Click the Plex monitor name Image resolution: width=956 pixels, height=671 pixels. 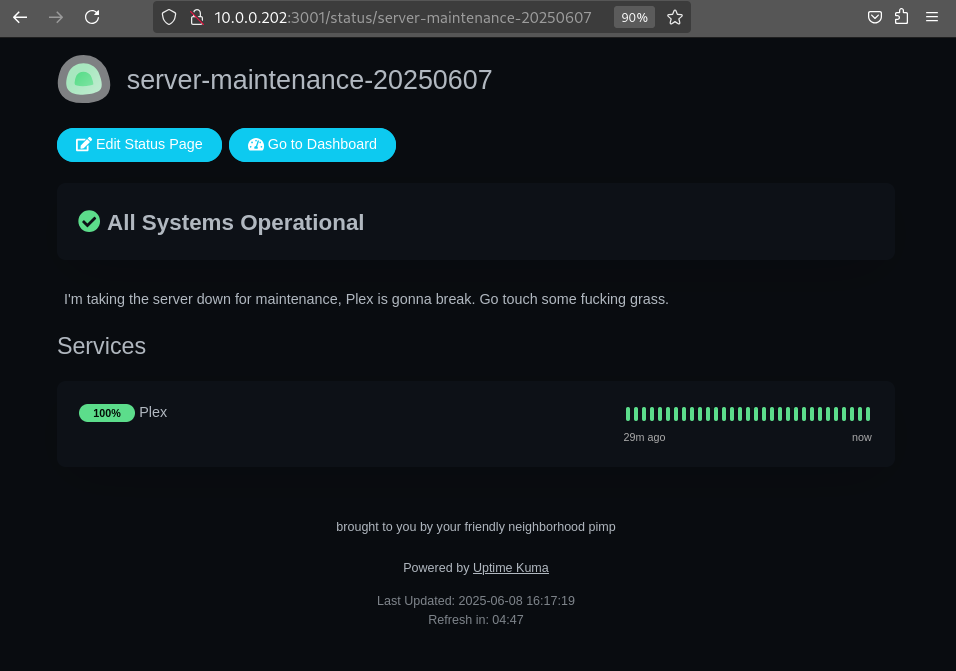[x=153, y=413]
